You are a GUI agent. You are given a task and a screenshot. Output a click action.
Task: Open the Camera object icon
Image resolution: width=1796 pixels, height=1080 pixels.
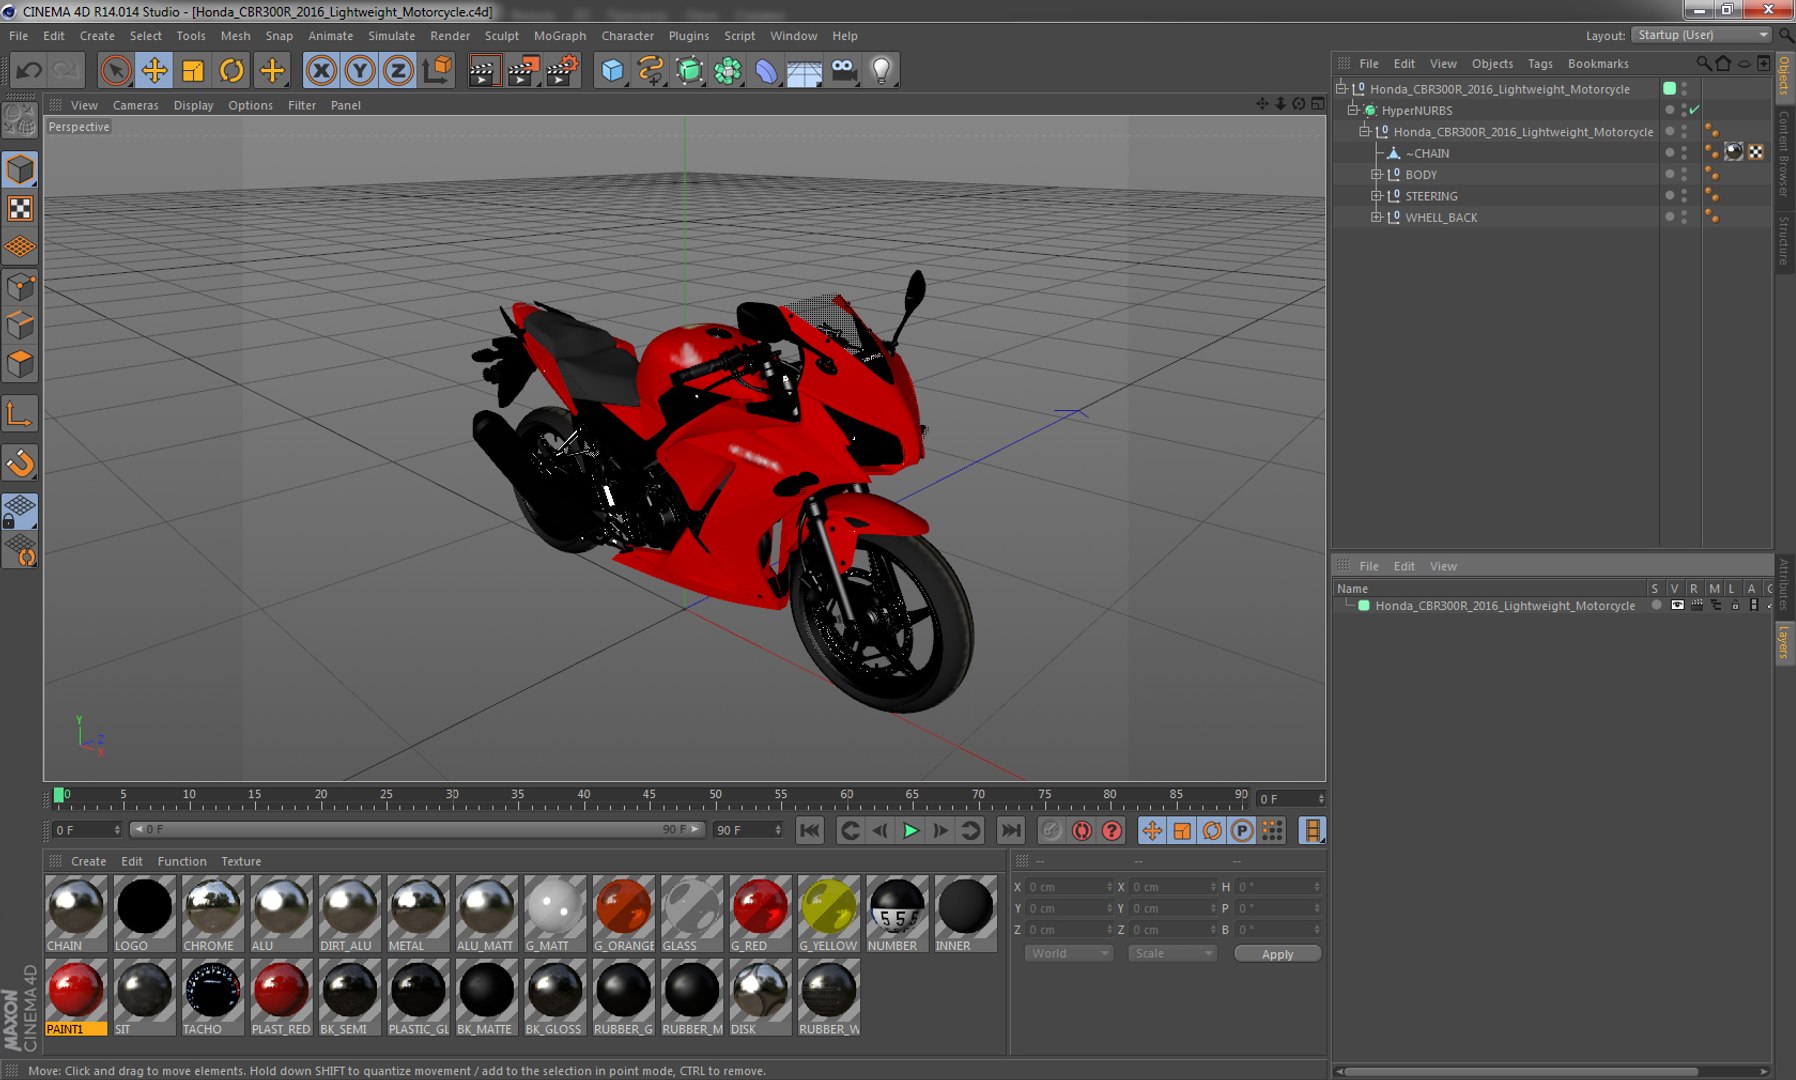tap(844, 70)
